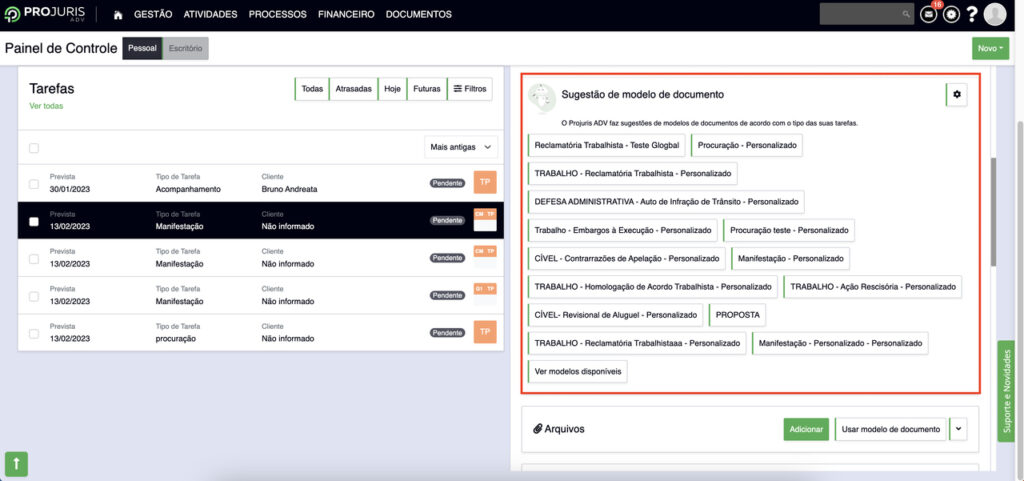This screenshot has width=1024, height=481.
Task: Toggle the select-all tasks checkbox
Action: point(34,148)
